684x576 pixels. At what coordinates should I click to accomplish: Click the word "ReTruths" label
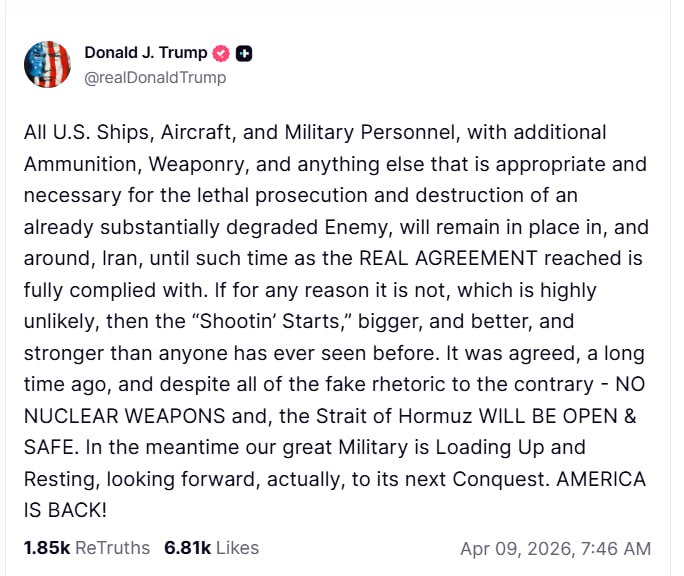(x=112, y=548)
